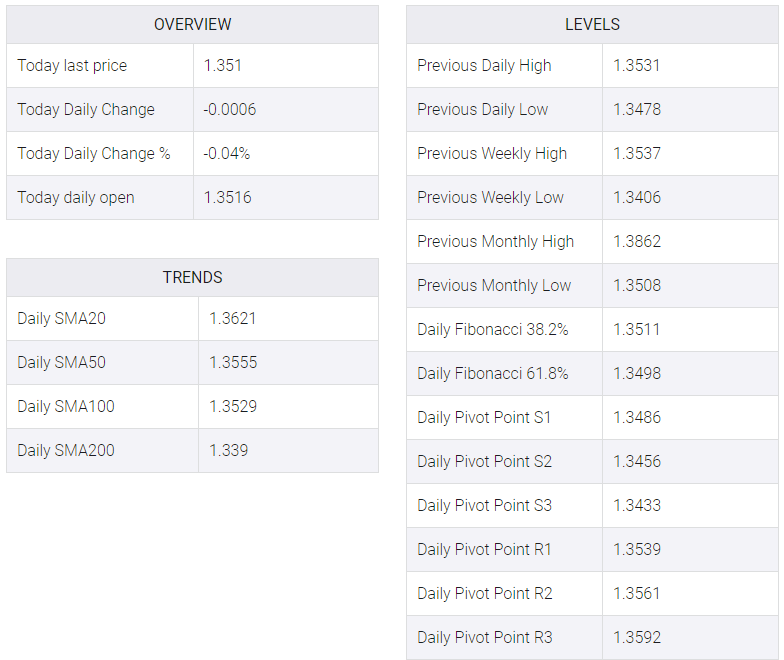Click the Daily Pivot Point S1 label
Screen dimensions: 784x660
tap(484, 418)
